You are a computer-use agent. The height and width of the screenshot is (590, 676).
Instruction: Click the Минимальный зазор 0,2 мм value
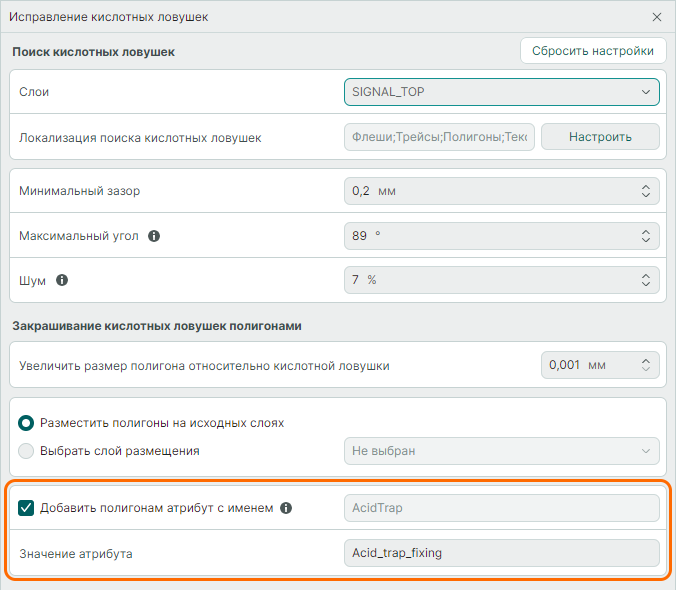coord(490,191)
